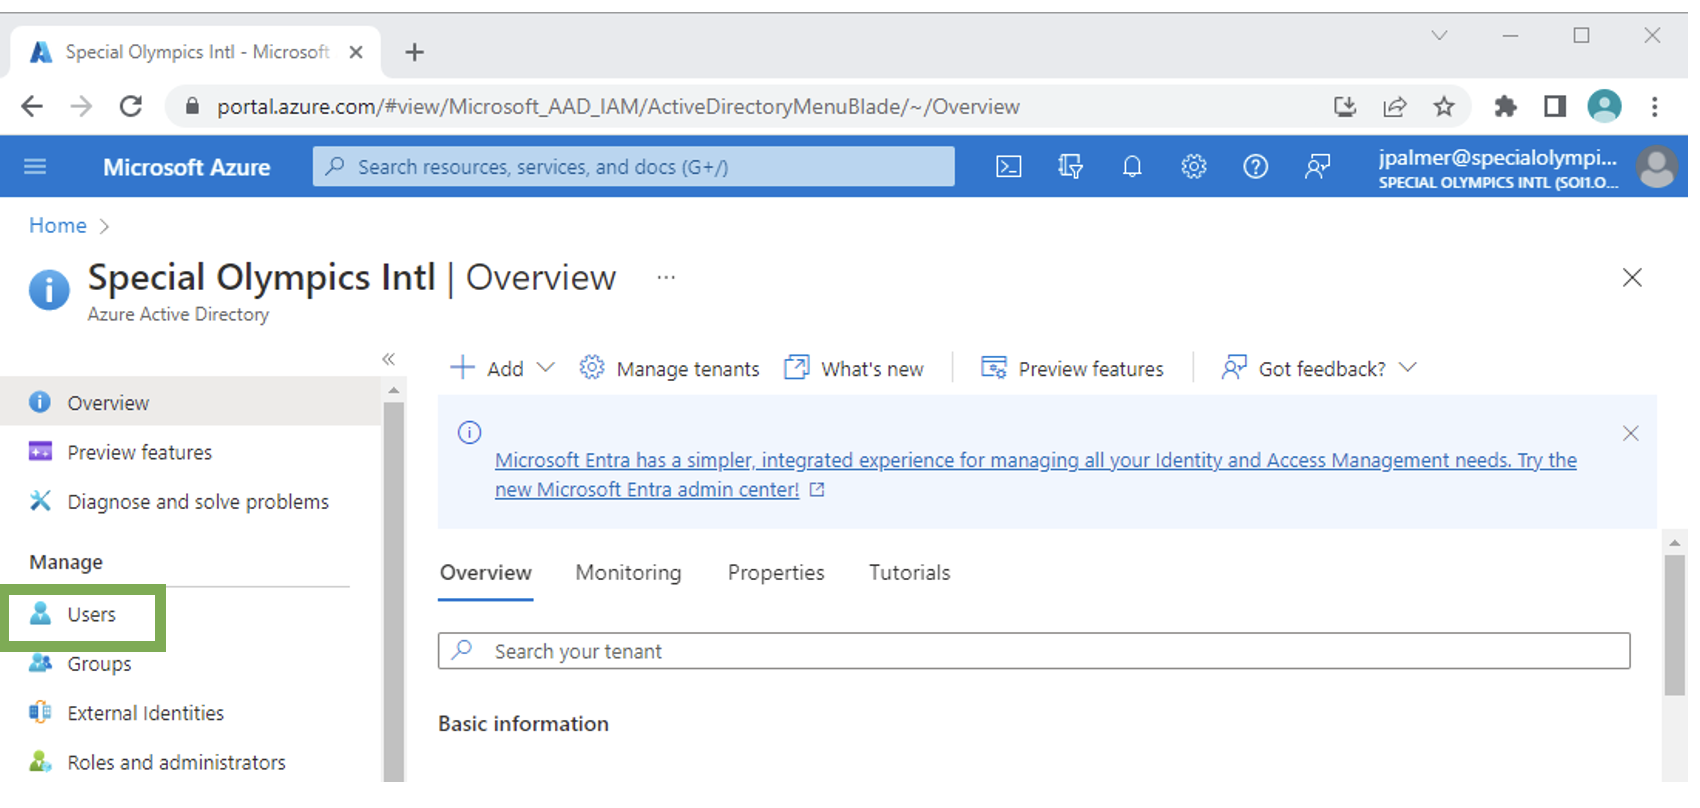Open a new browser tab
Screen dimensions: 1700x808
(x=414, y=52)
